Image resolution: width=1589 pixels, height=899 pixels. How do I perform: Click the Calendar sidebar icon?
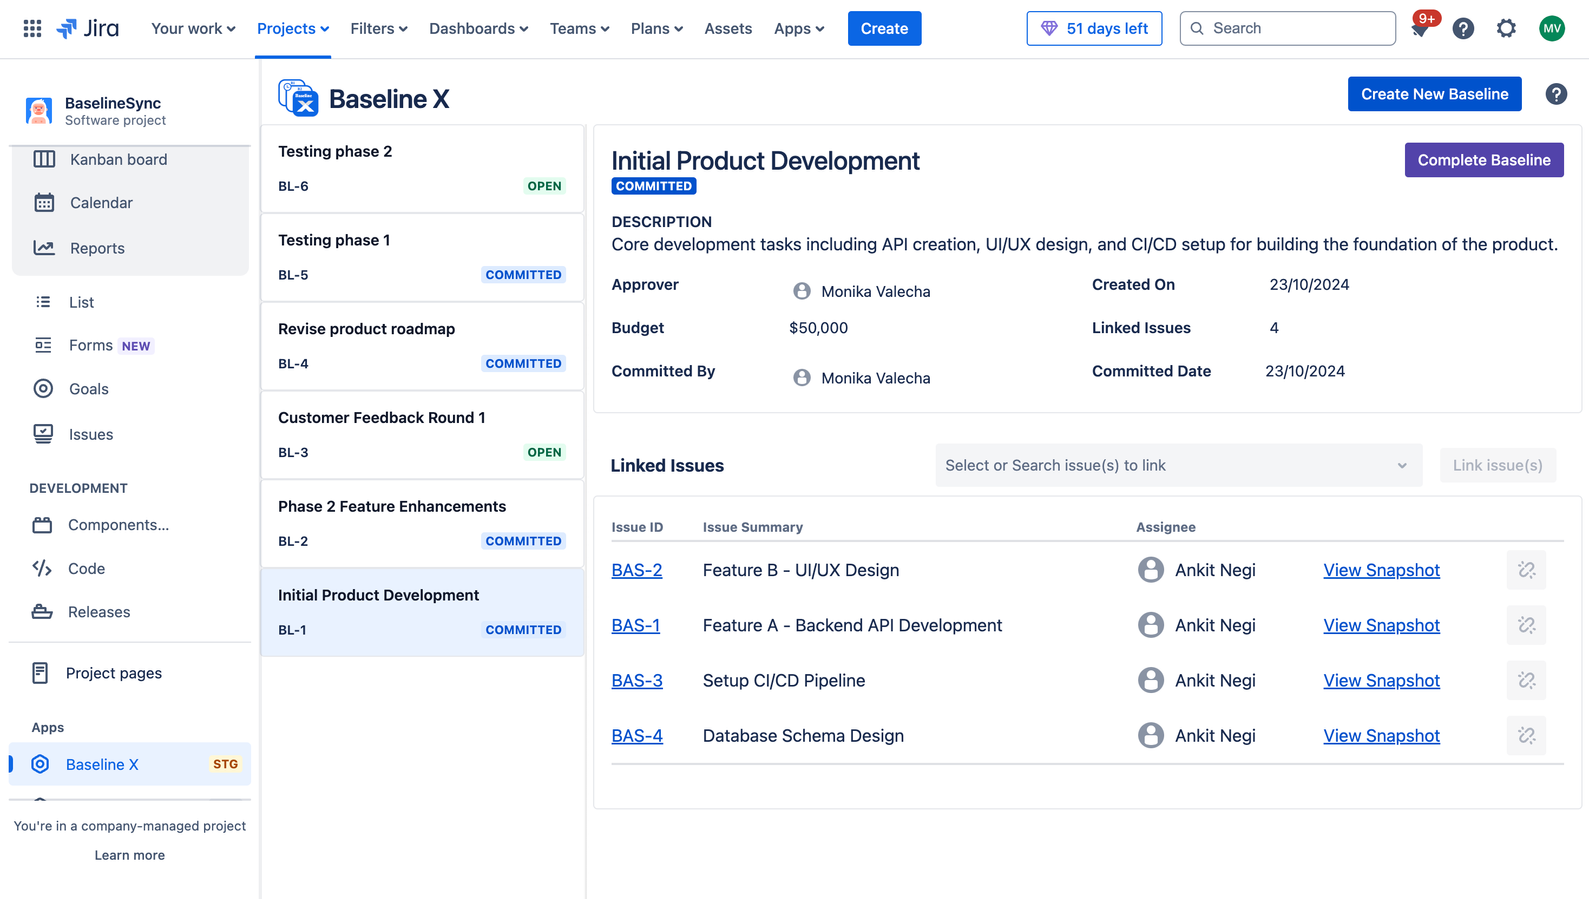tap(44, 203)
